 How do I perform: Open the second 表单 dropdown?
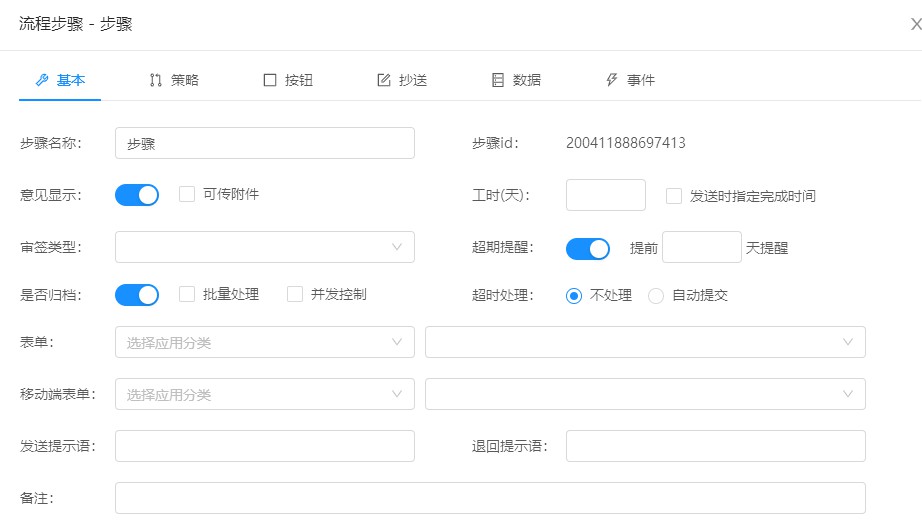[x=645, y=342]
